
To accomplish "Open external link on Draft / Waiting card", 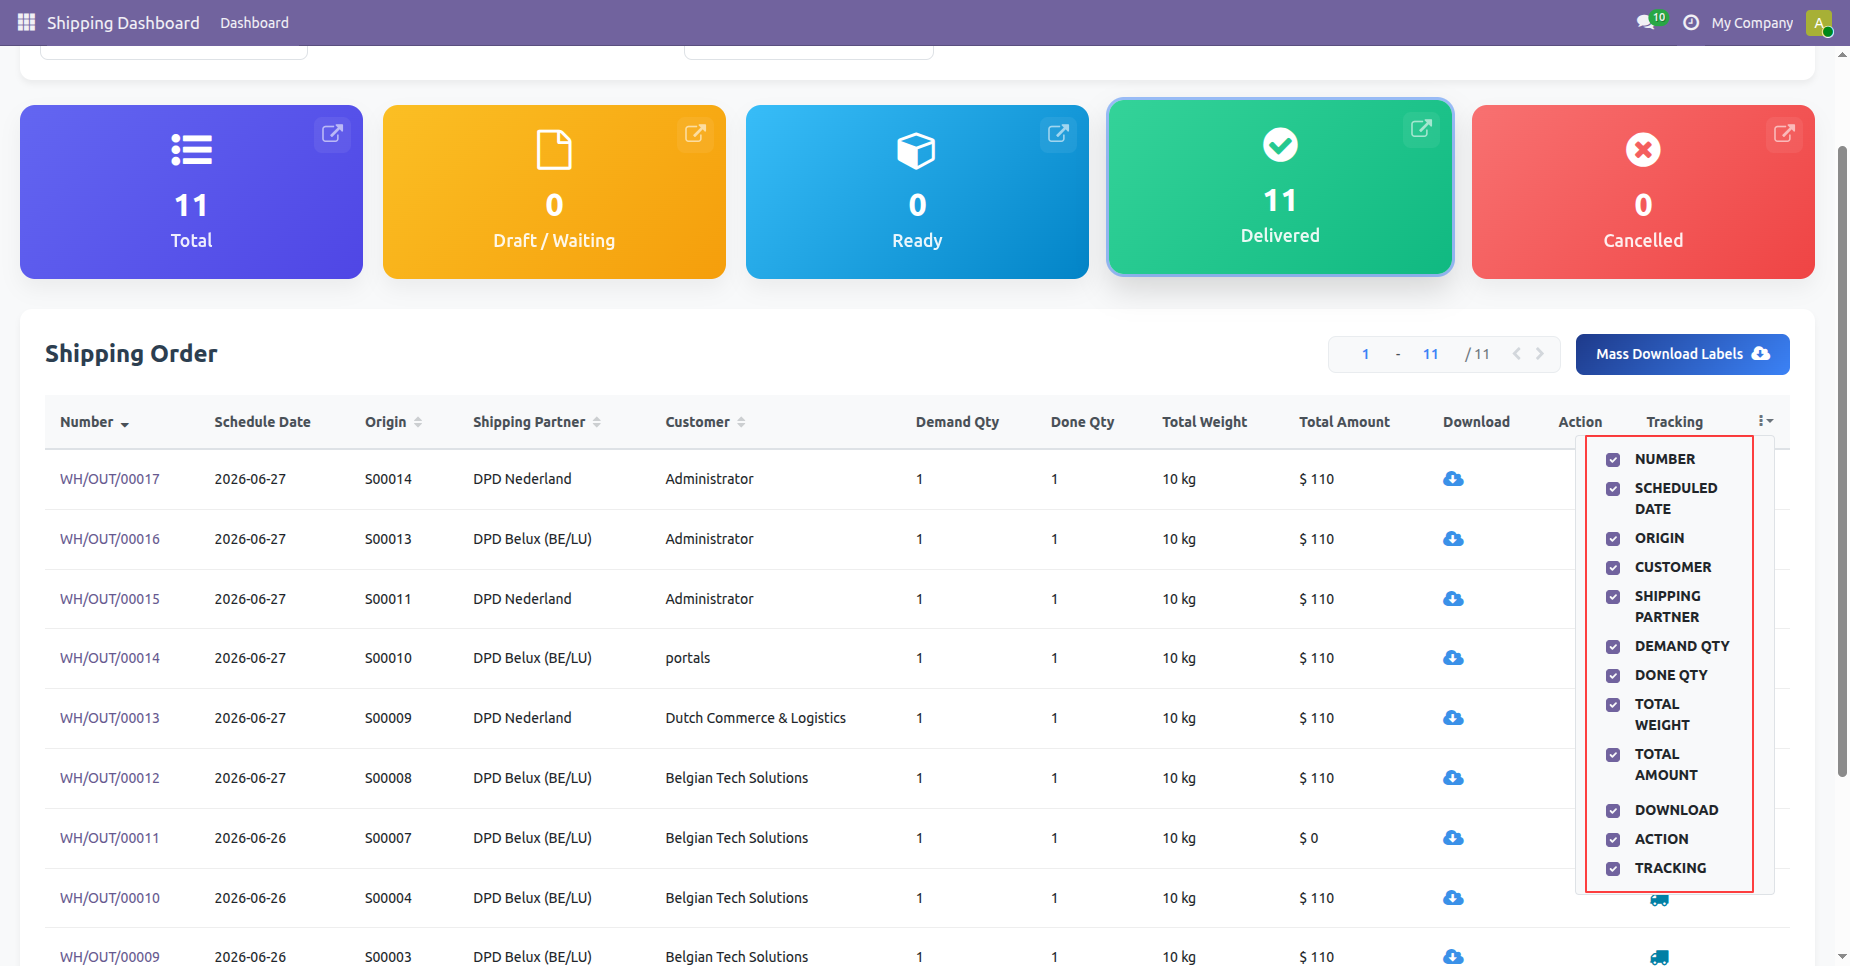I will [695, 133].
